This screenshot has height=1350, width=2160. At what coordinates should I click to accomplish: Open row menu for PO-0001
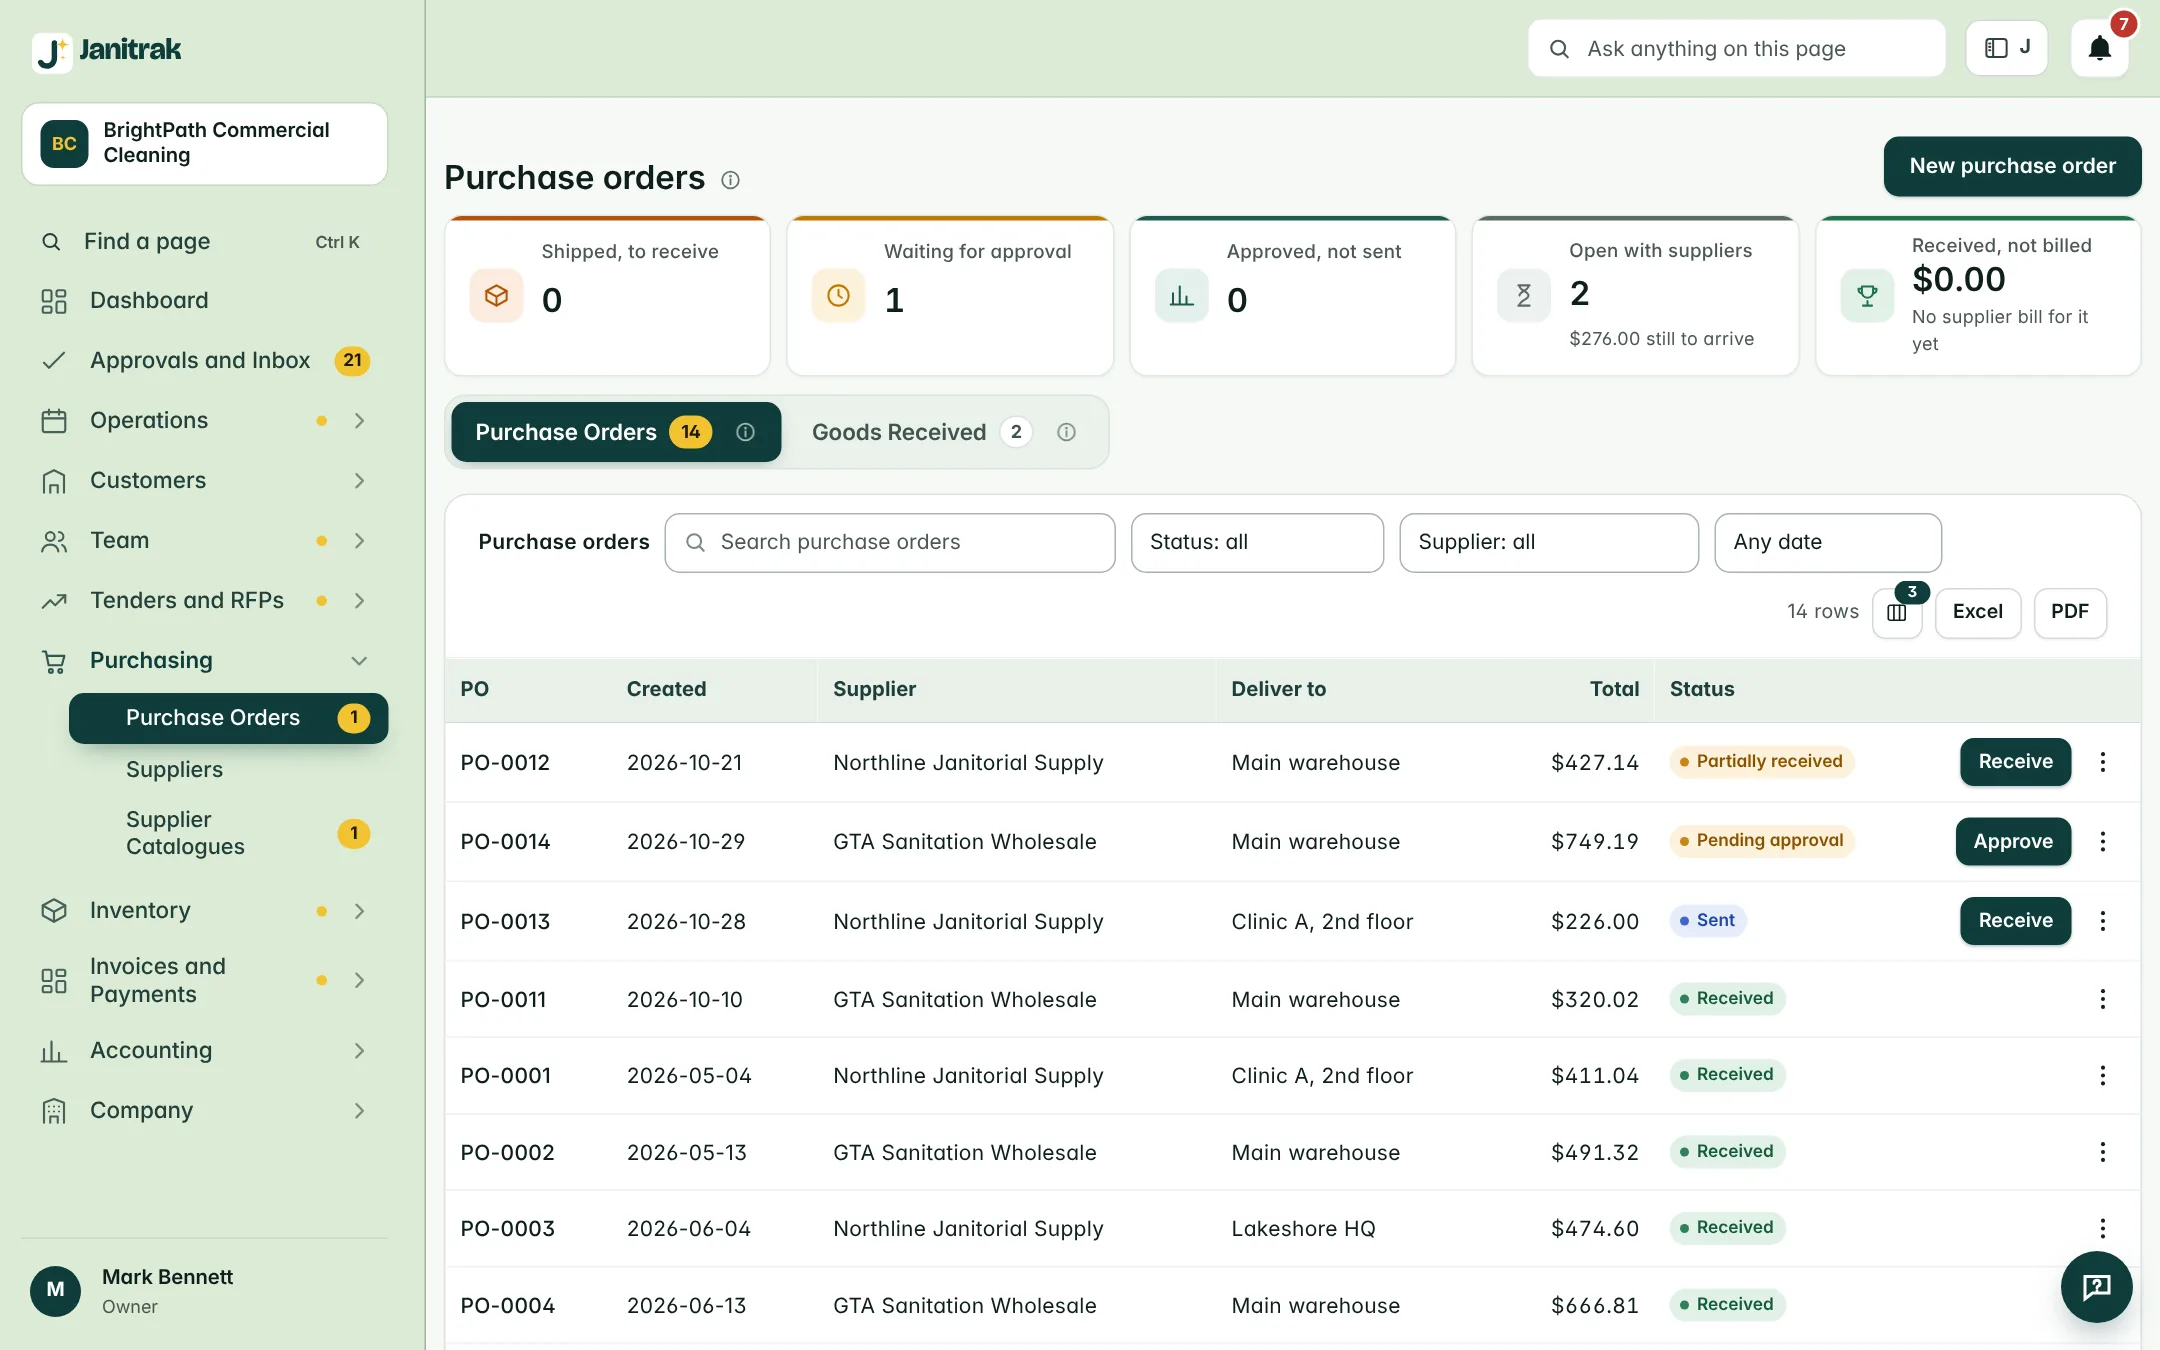[x=2103, y=1075]
